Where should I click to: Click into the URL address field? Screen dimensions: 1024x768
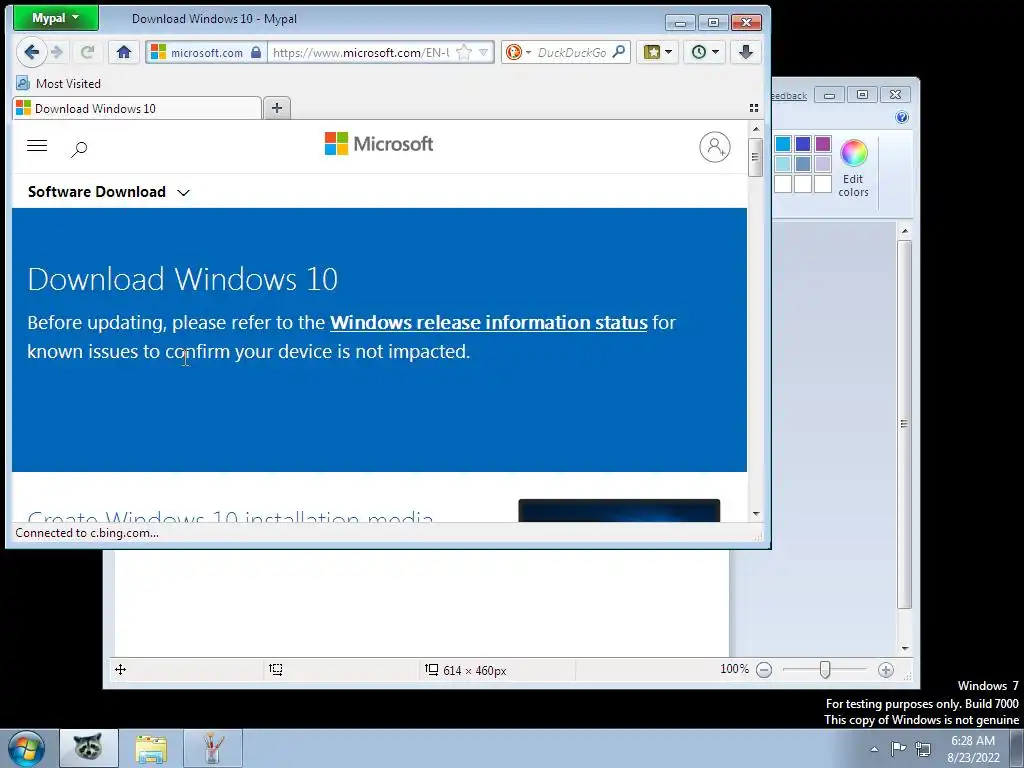pos(360,52)
